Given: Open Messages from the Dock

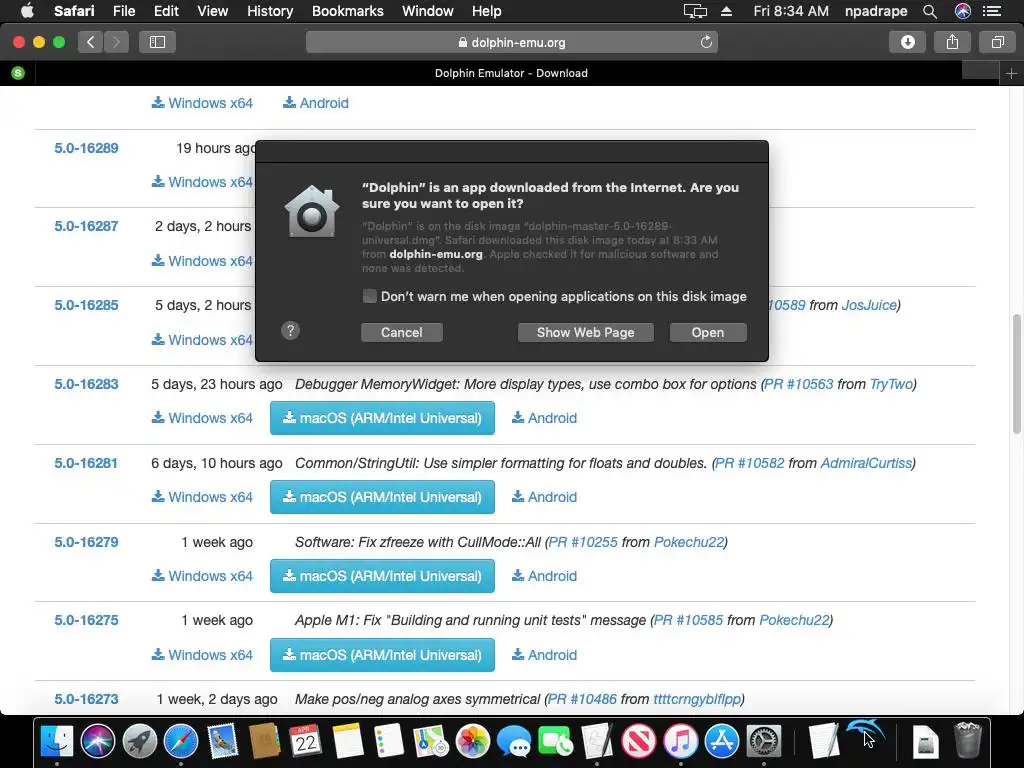Looking at the screenshot, I should [514, 741].
